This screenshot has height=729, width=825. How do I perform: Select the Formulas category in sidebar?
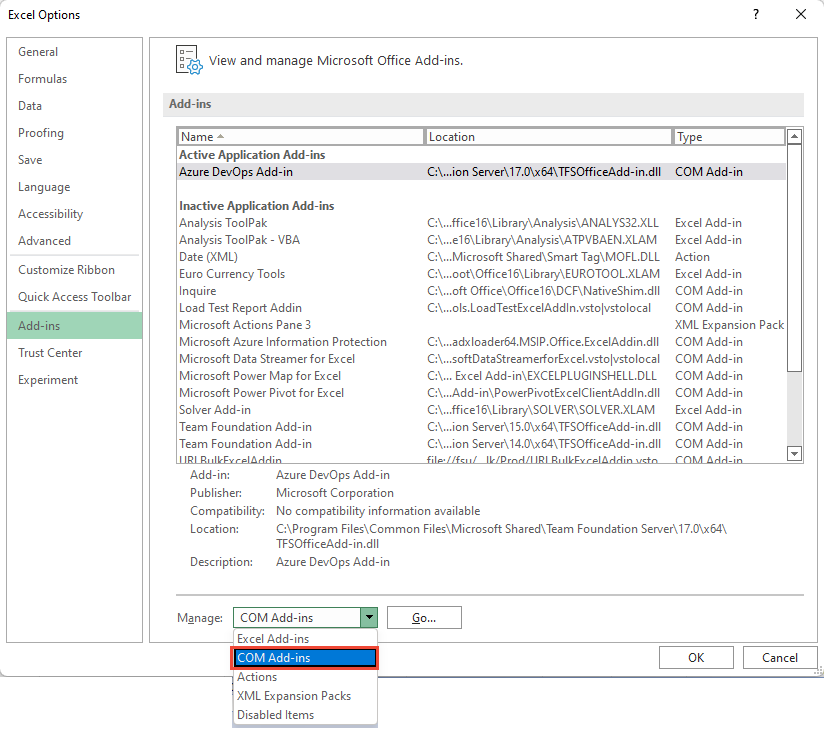tap(43, 78)
